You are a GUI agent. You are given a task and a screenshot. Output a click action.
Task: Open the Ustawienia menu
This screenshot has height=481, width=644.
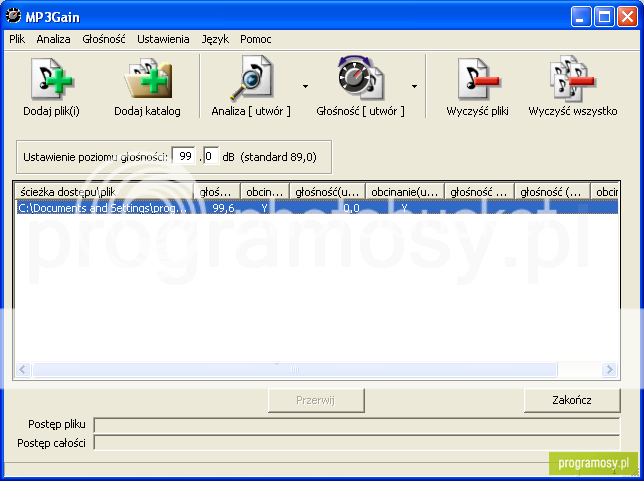click(163, 39)
